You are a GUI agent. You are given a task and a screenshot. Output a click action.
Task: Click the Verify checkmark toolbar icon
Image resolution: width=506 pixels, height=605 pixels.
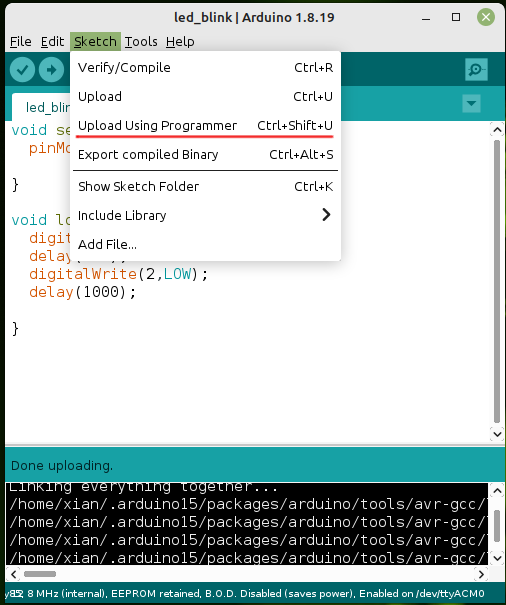22,70
